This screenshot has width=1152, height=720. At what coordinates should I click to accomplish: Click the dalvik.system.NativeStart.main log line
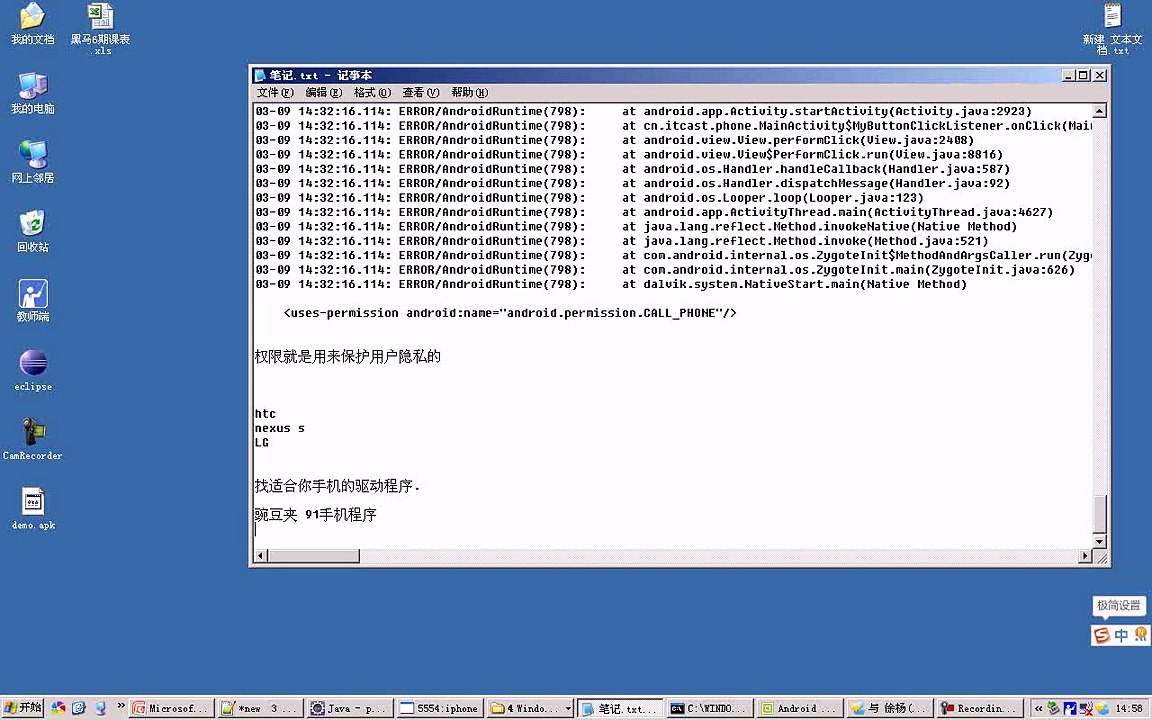(611, 284)
